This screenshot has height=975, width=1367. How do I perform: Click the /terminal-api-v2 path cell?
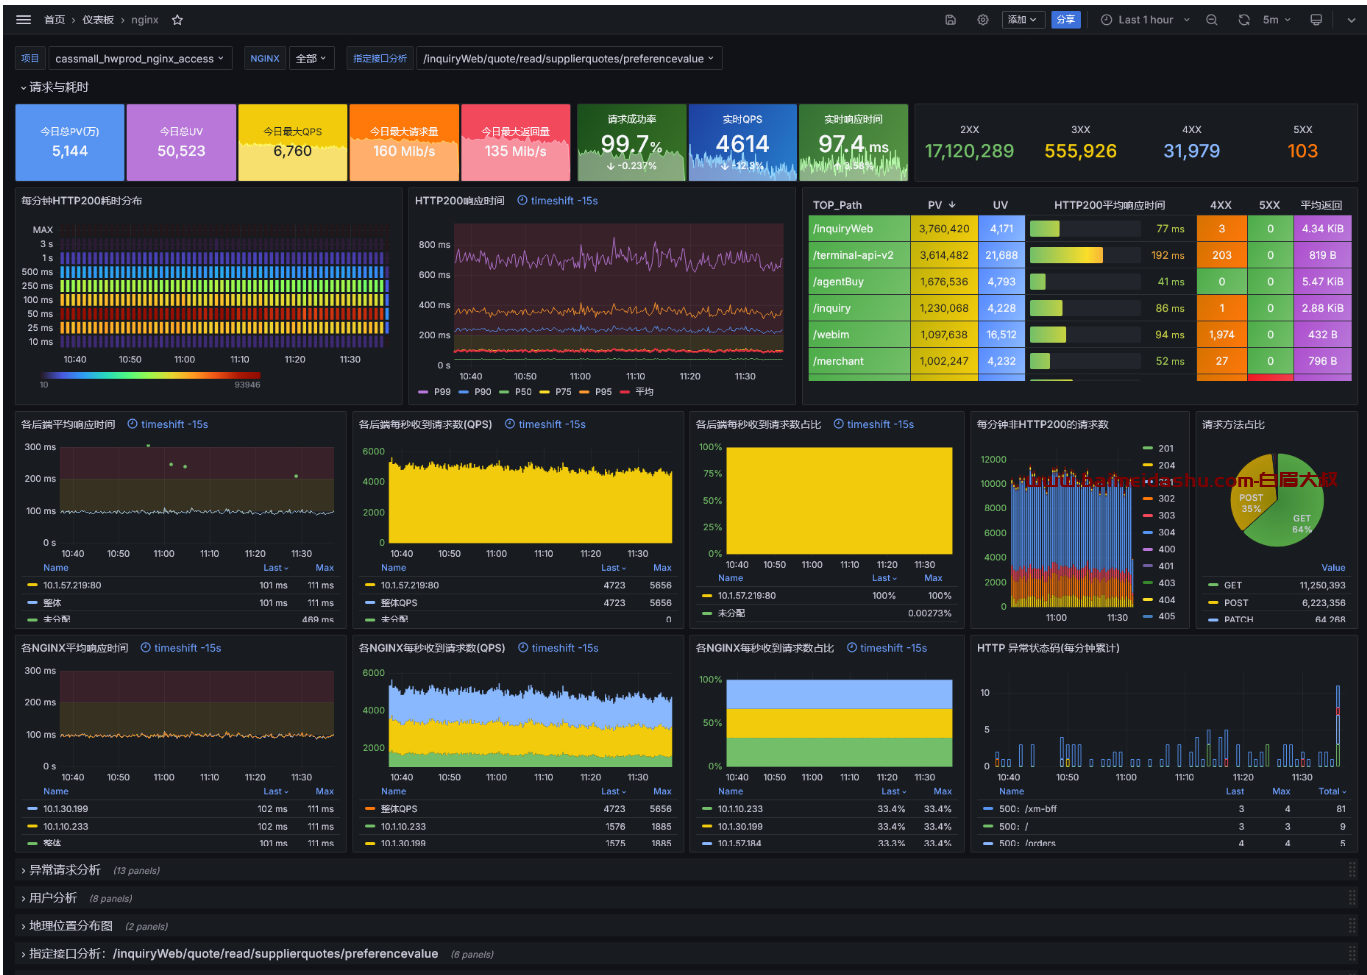click(x=859, y=255)
